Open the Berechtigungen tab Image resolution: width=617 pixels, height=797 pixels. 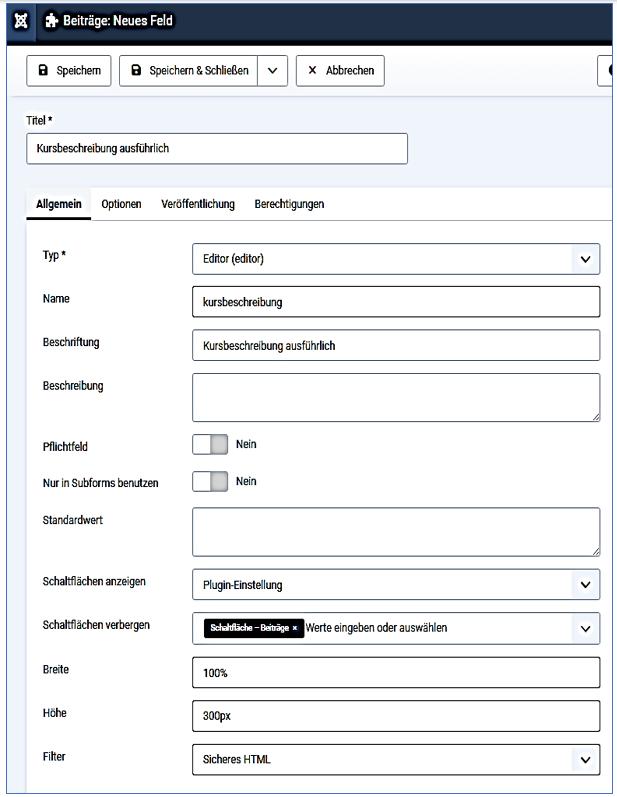tap(289, 204)
